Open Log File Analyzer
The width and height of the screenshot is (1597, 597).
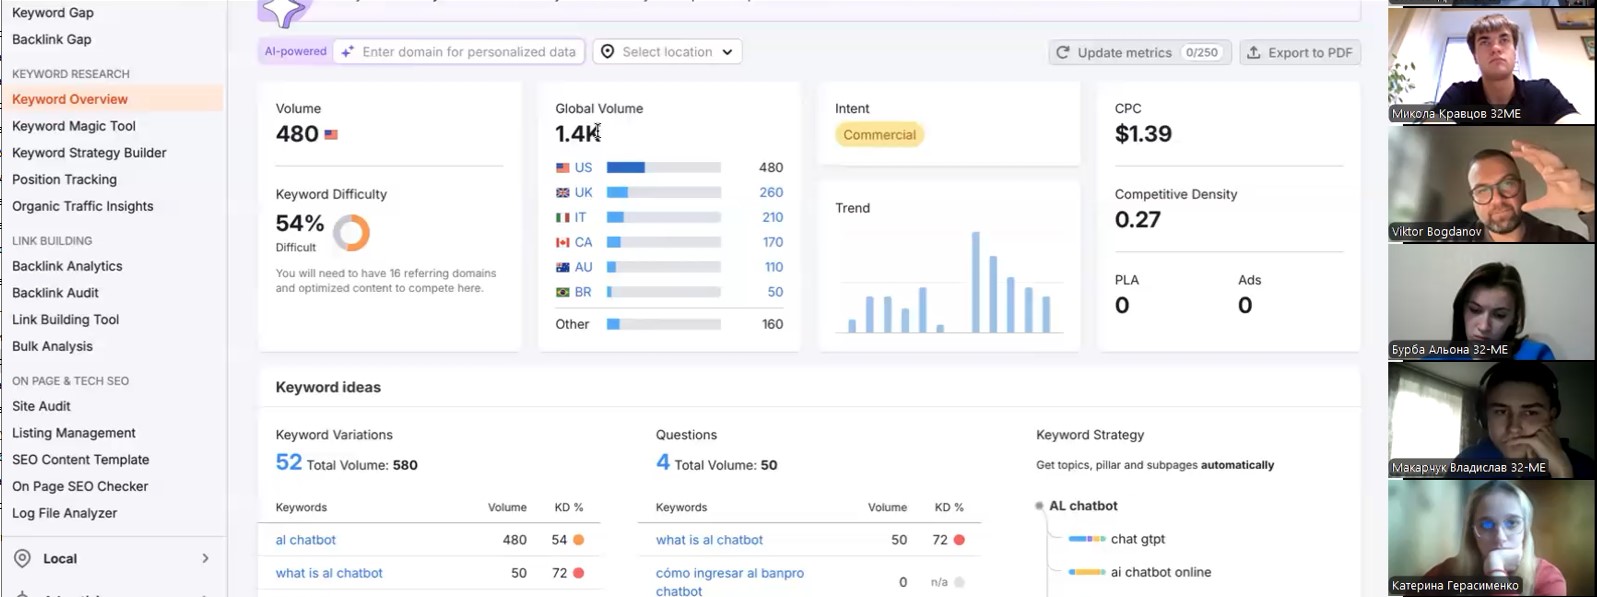[64, 513]
